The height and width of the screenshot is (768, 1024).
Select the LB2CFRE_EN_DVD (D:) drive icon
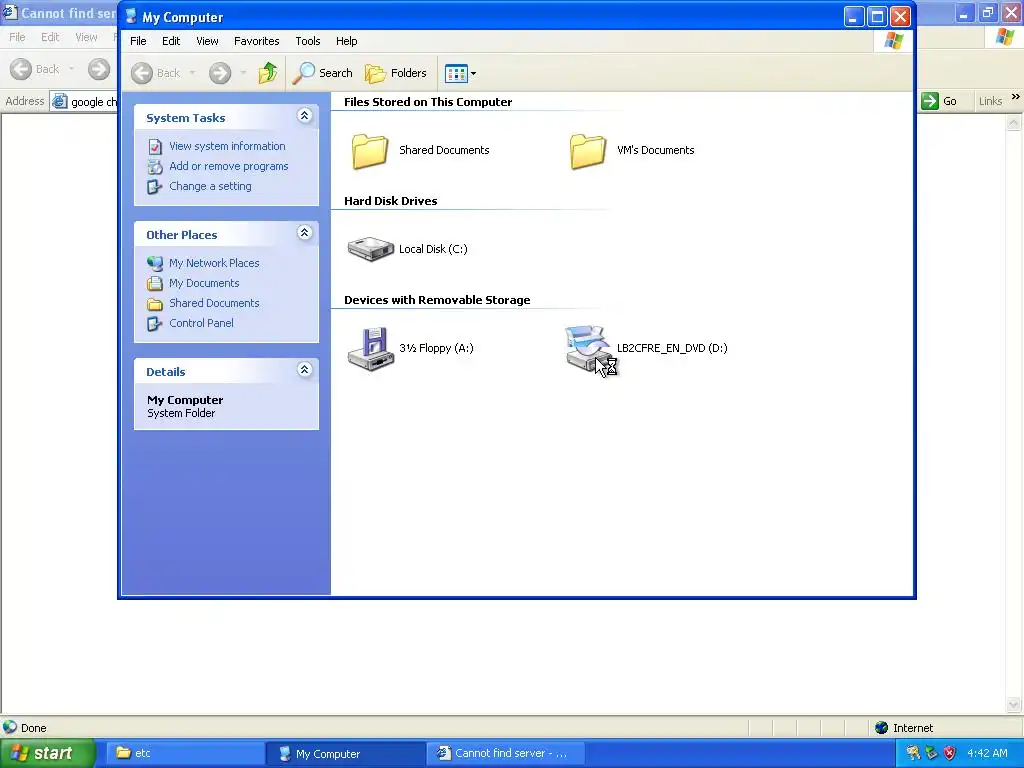click(588, 349)
